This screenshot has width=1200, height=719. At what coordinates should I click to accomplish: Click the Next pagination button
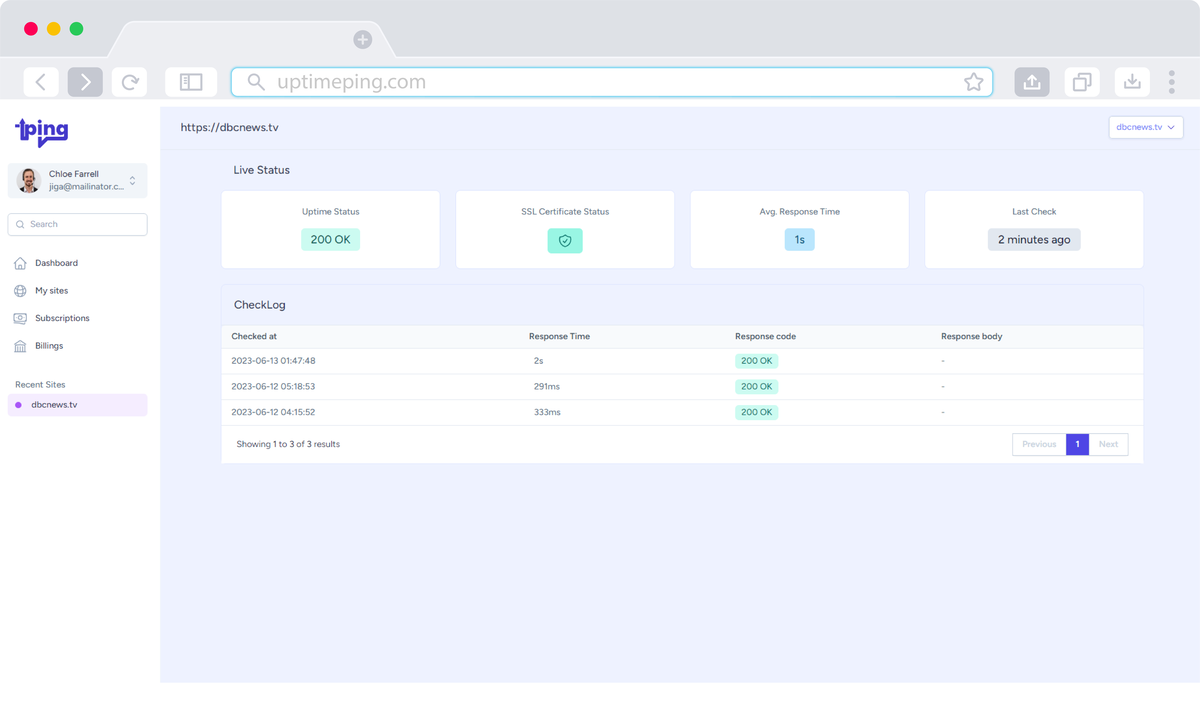[1108, 444]
